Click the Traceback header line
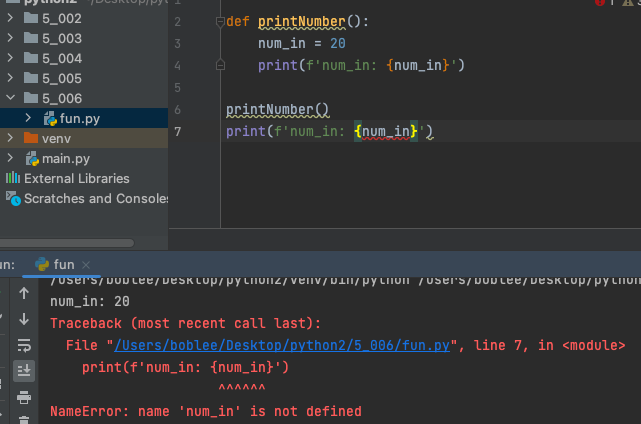641x424 pixels. pos(186,323)
